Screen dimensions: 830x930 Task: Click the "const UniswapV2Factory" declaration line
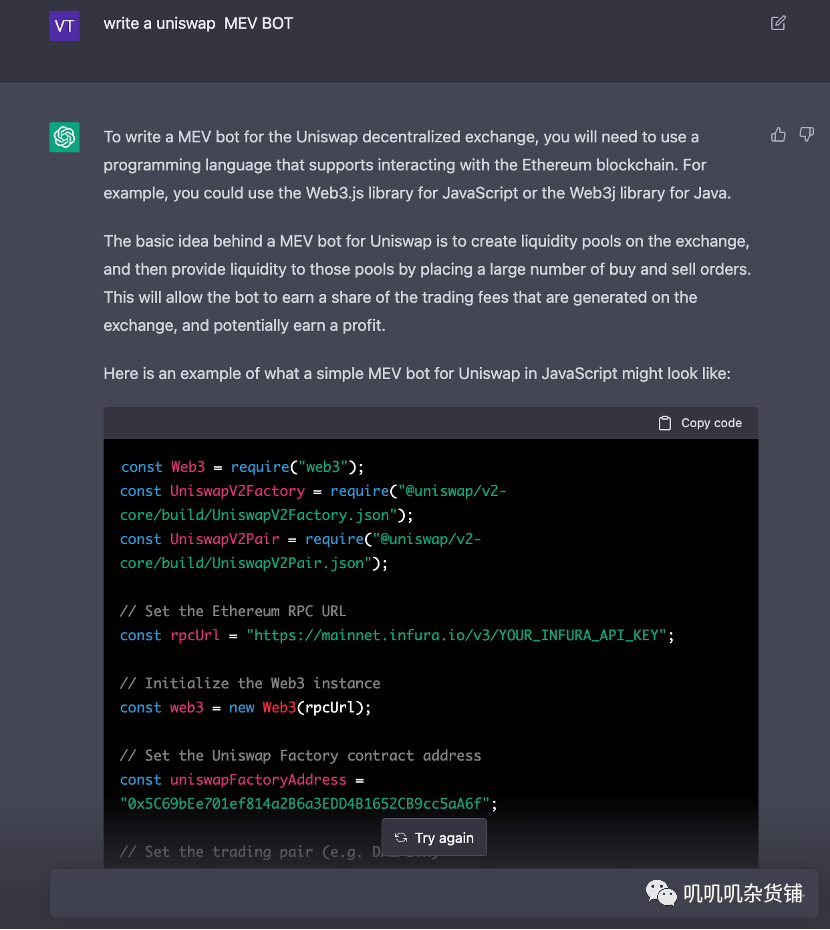[313, 503]
